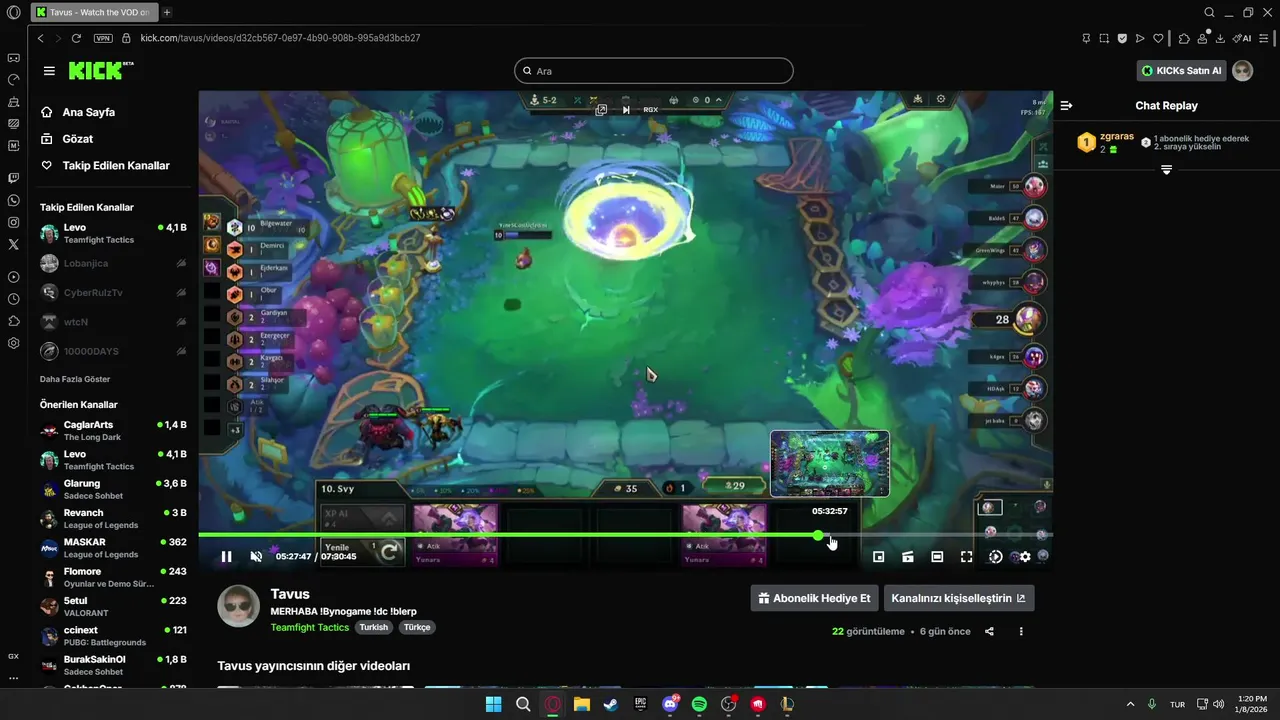Open Lobanjica offline channel
Screen dimensions: 1280x720
click(113, 263)
